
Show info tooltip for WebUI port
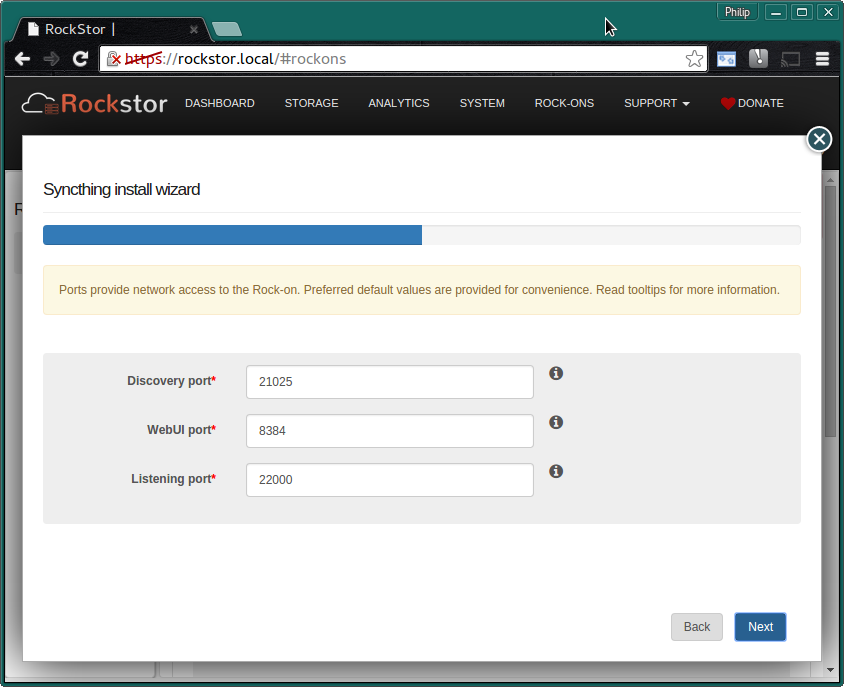click(x=556, y=422)
